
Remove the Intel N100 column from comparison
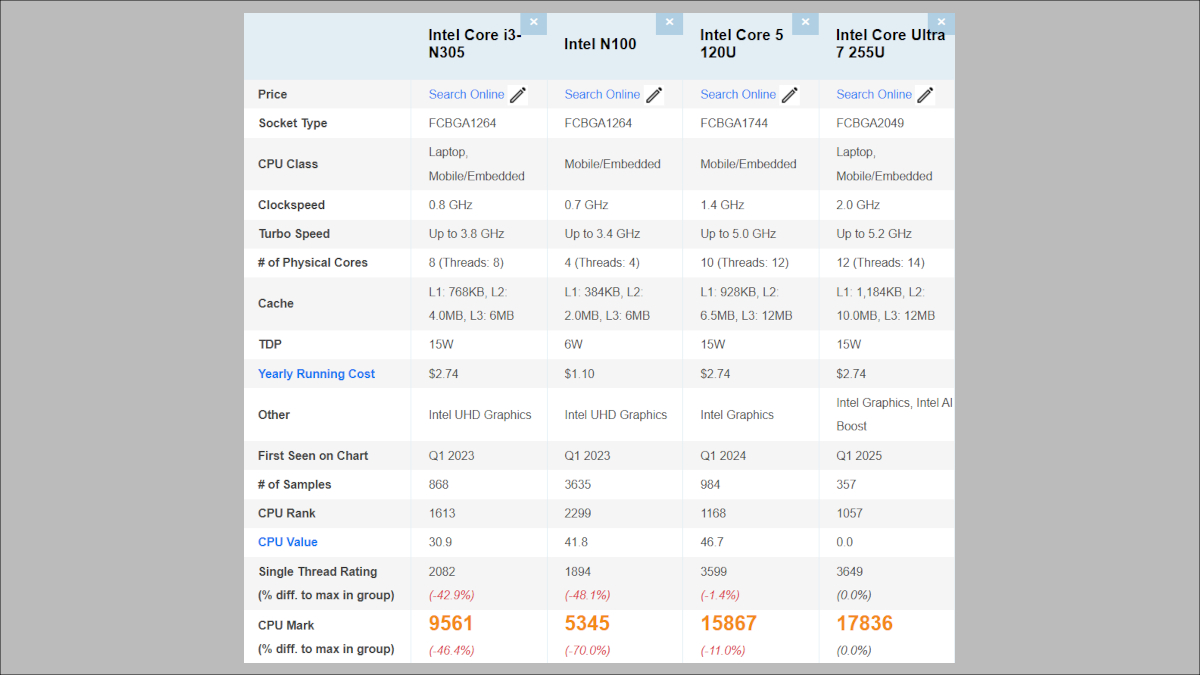(669, 22)
